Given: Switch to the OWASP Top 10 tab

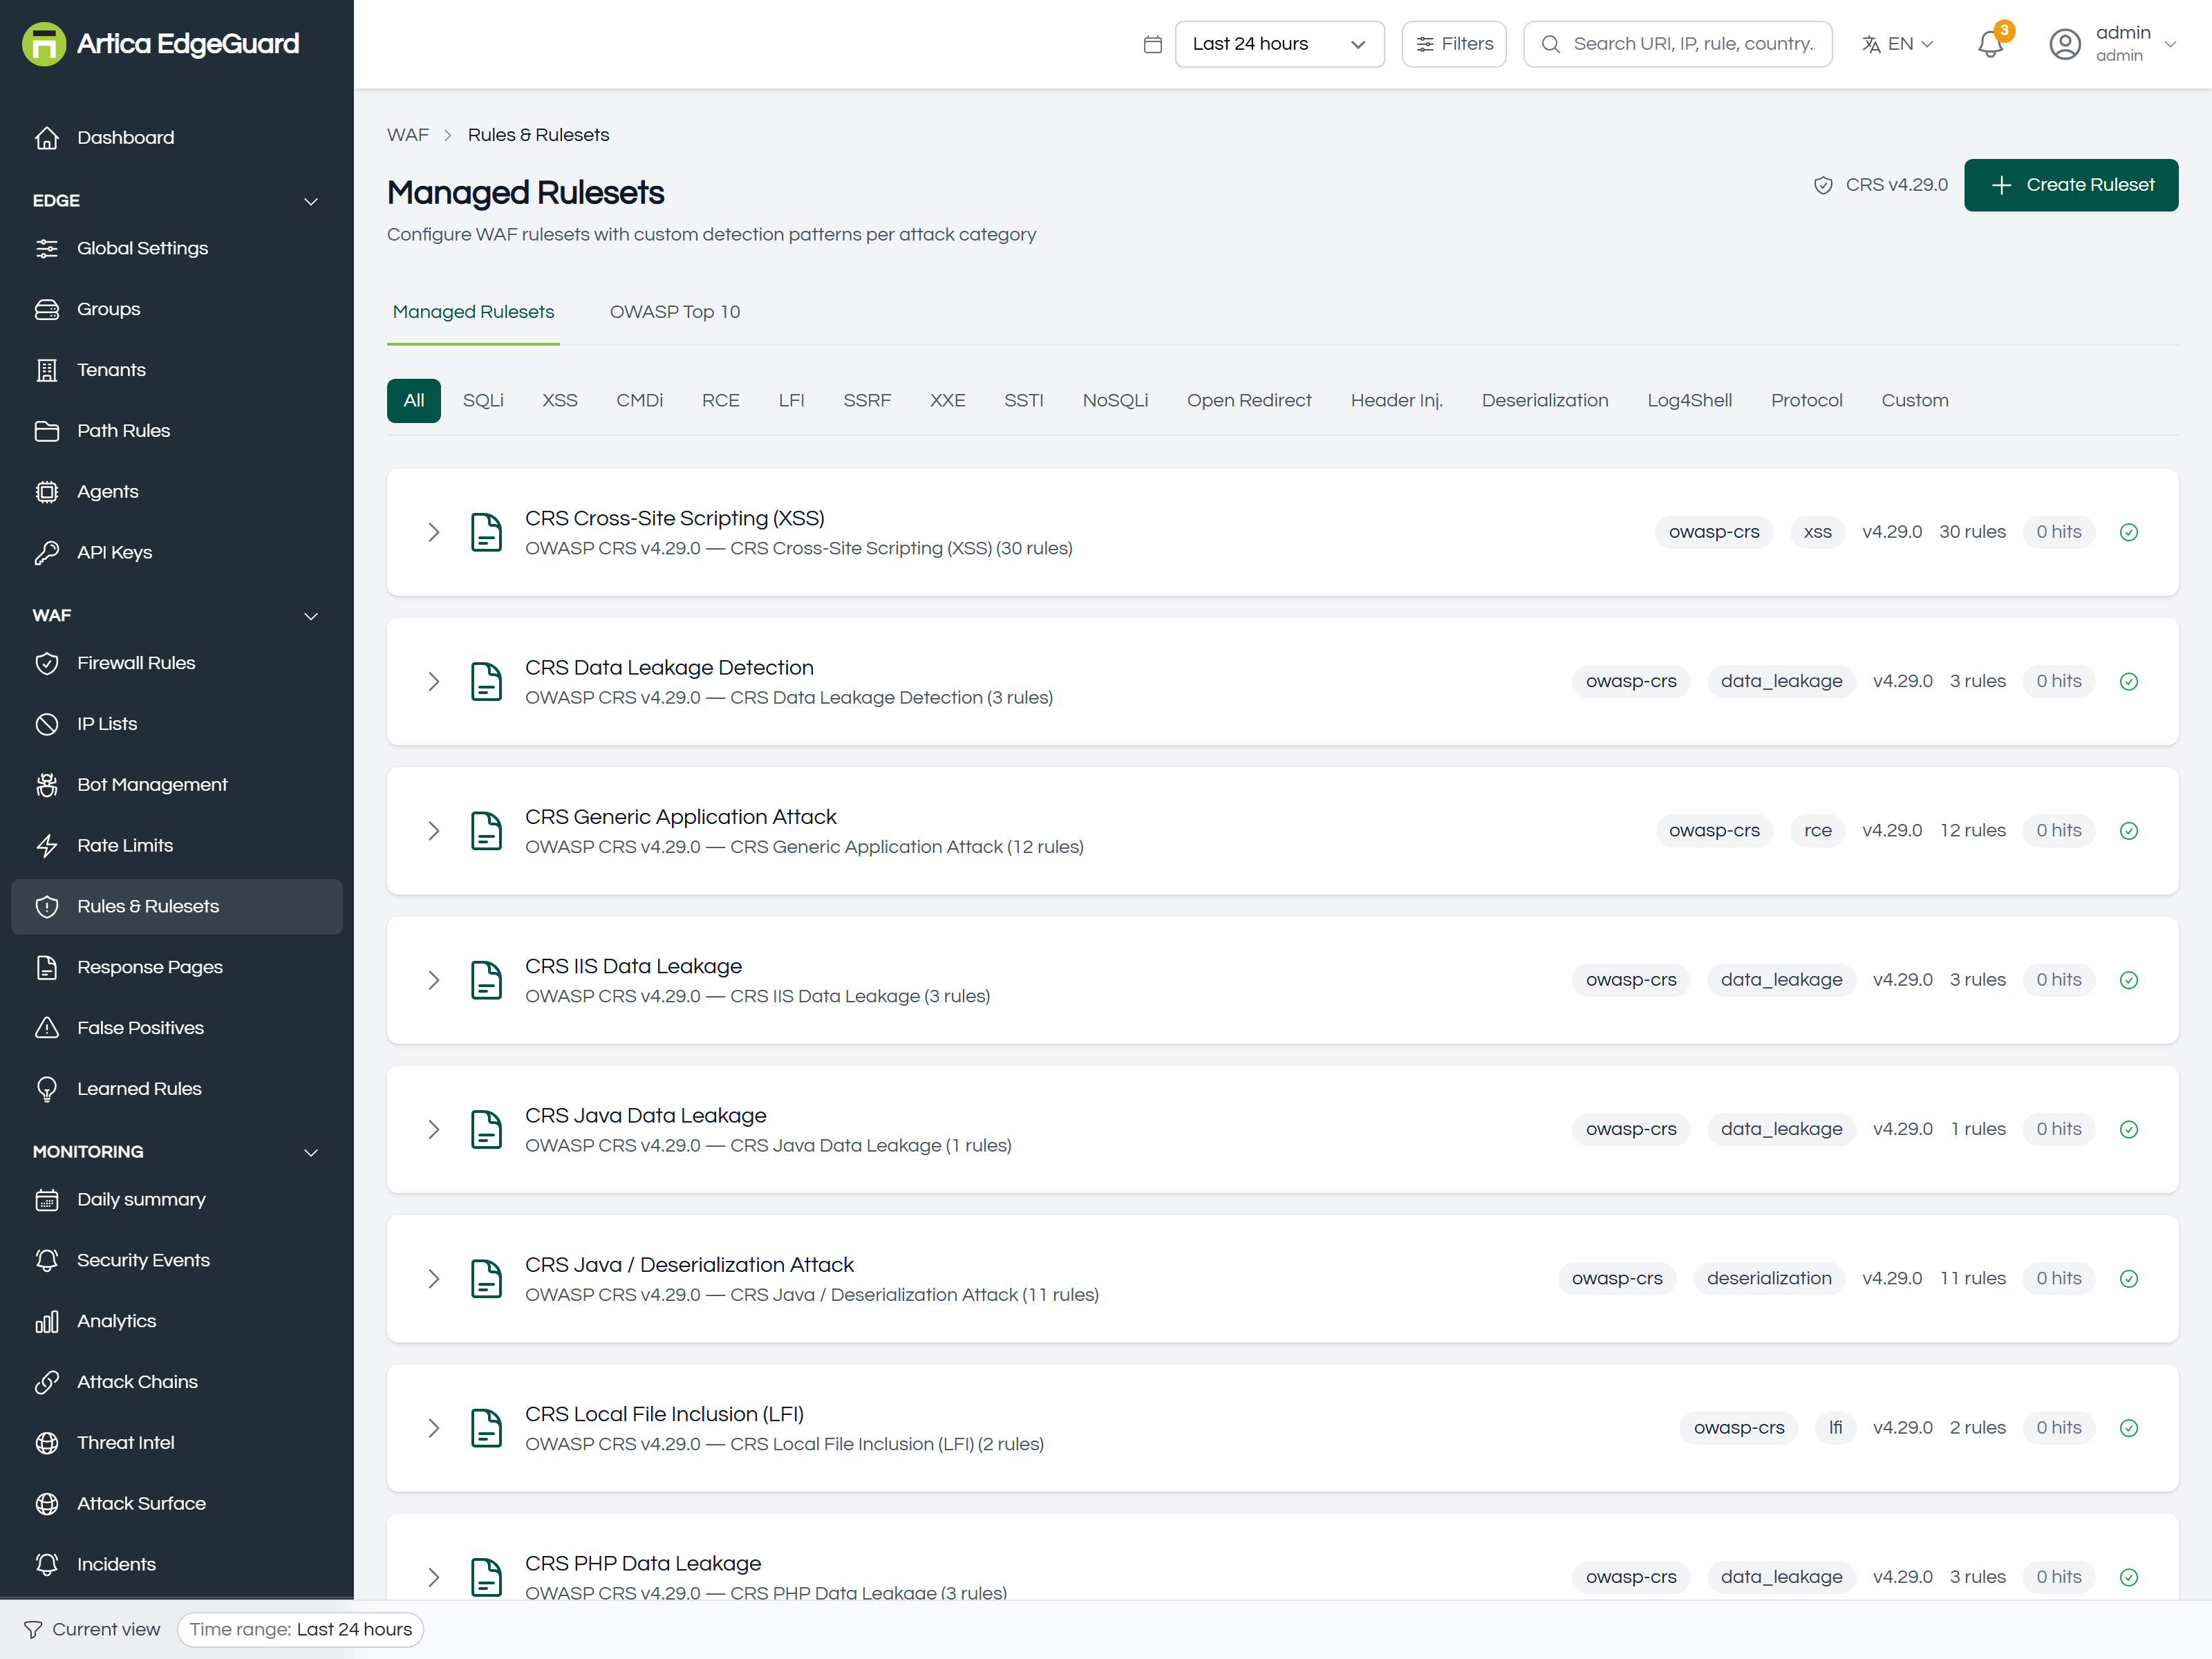Looking at the screenshot, I should pyautogui.click(x=675, y=312).
